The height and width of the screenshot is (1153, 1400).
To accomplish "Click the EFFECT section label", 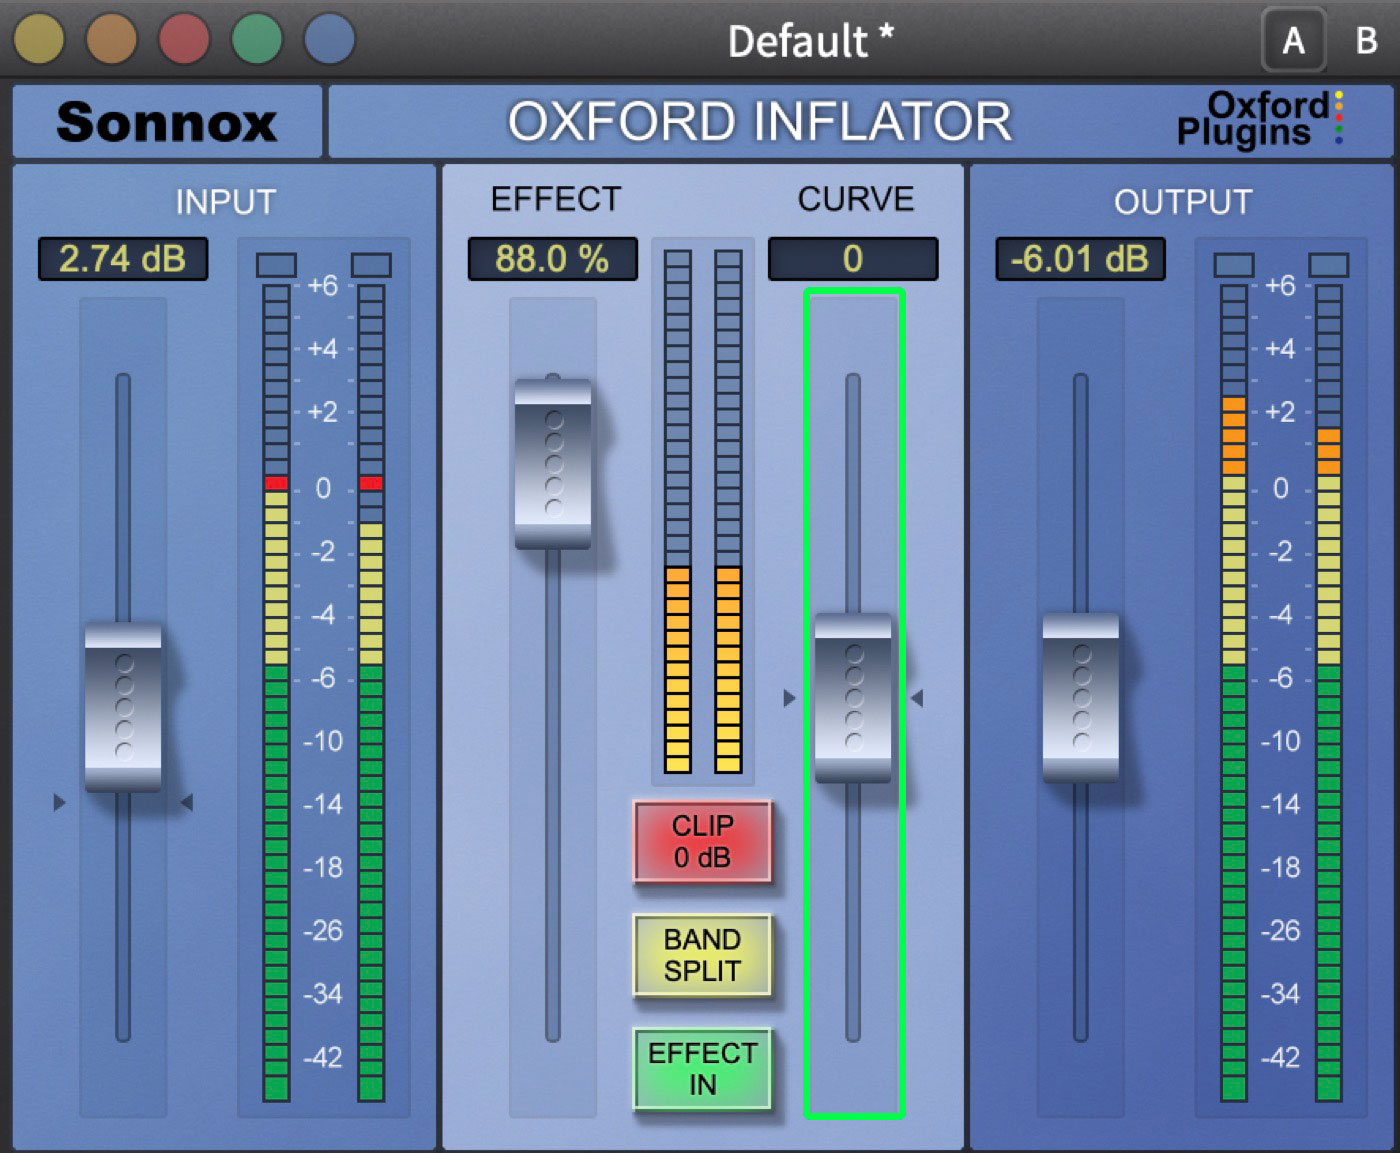I will pyautogui.click(x=556, y=199).
